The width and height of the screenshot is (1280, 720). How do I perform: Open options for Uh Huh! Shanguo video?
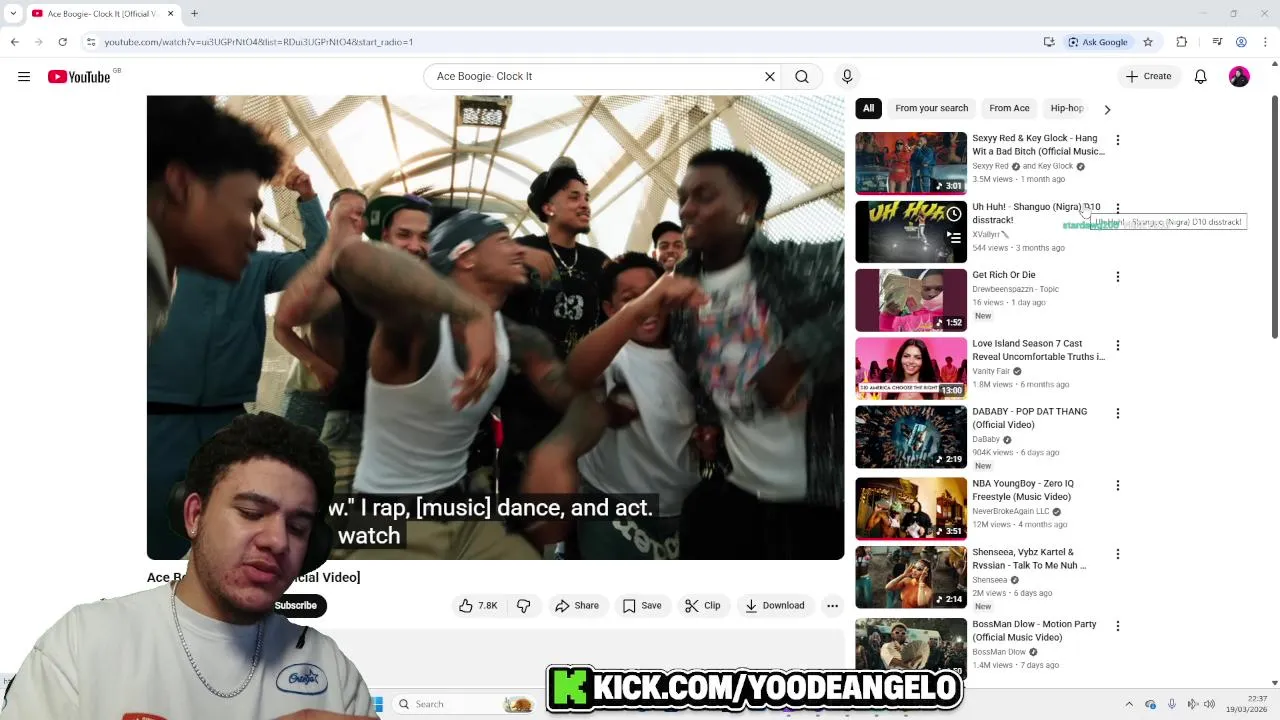click(1118, 209)
